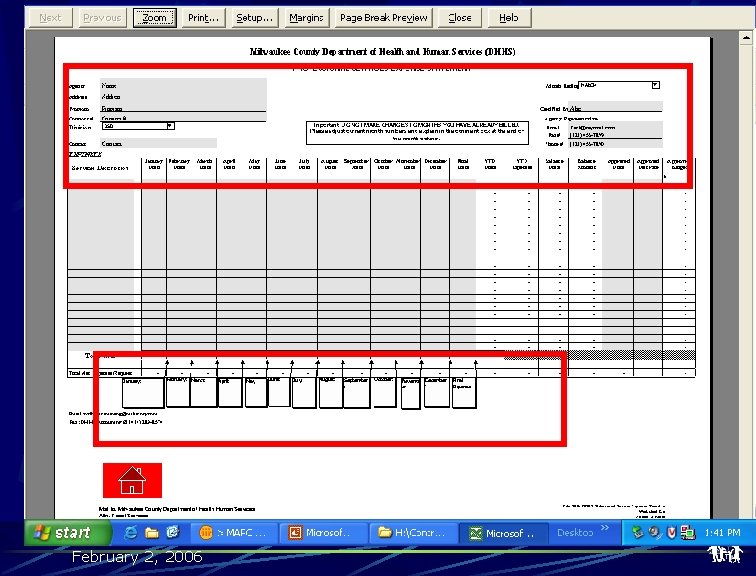Open the Print... dialog button

point(203,18)
